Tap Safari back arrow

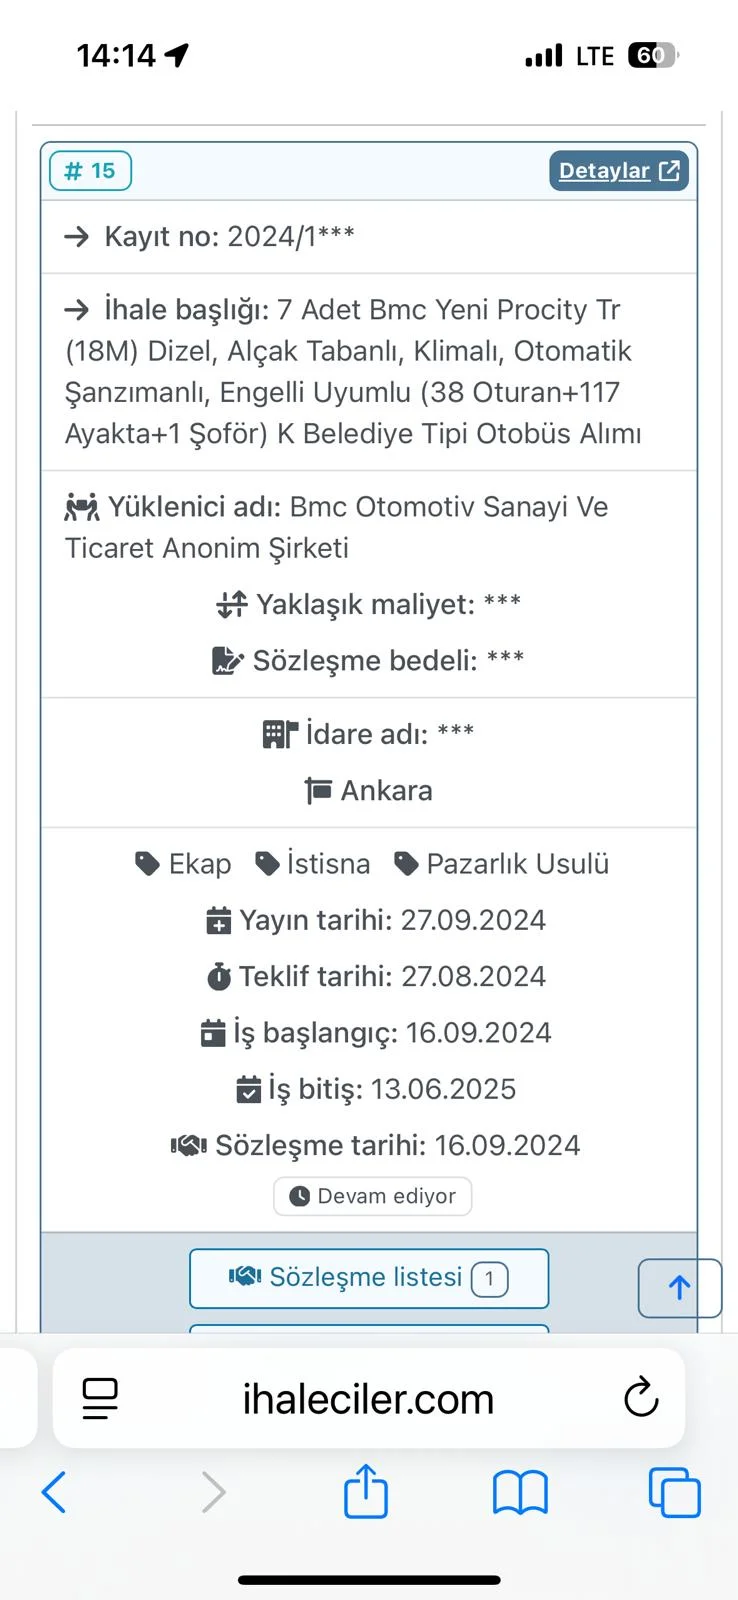tap(54, 1493)
